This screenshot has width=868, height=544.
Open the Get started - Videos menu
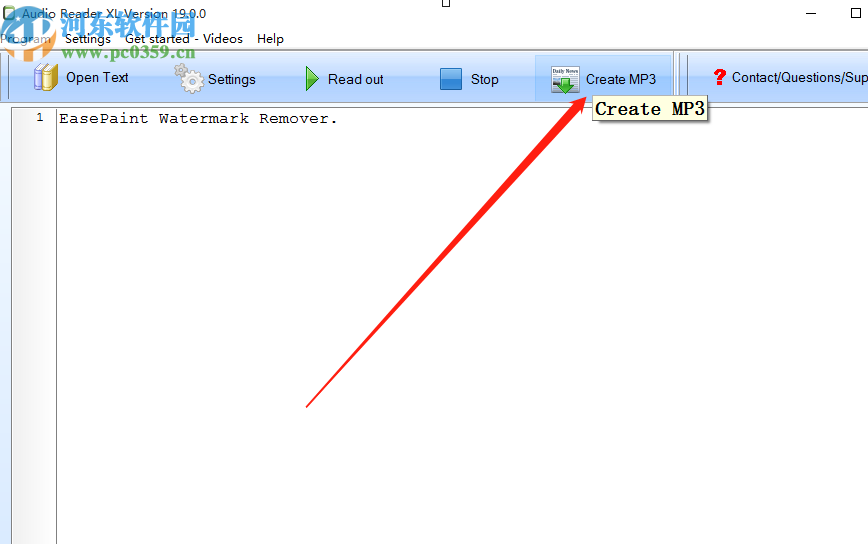point(184,39)
